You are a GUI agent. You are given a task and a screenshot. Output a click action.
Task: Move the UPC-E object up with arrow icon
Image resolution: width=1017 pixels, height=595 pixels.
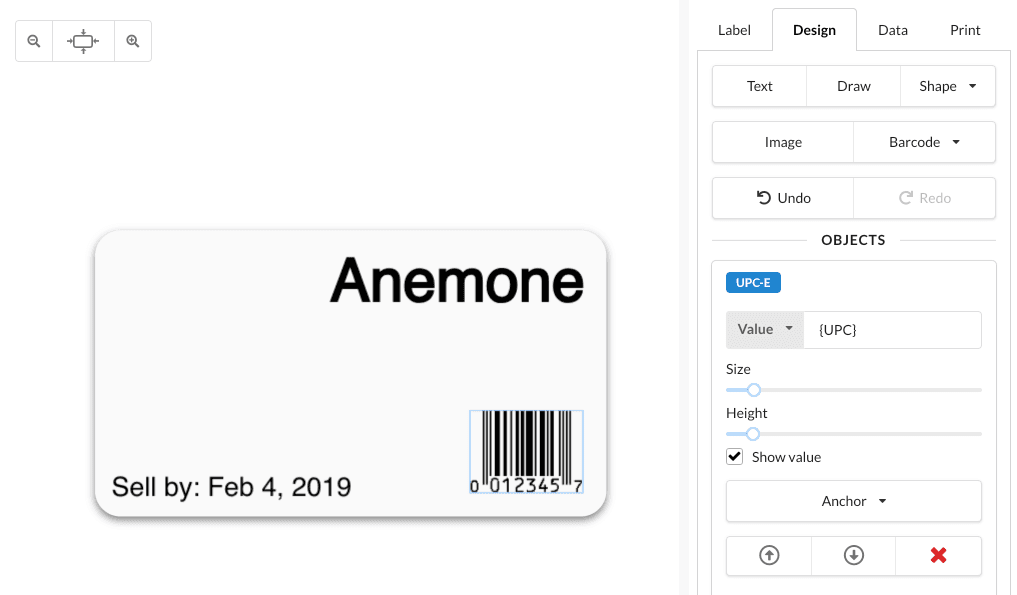point(768,555)
